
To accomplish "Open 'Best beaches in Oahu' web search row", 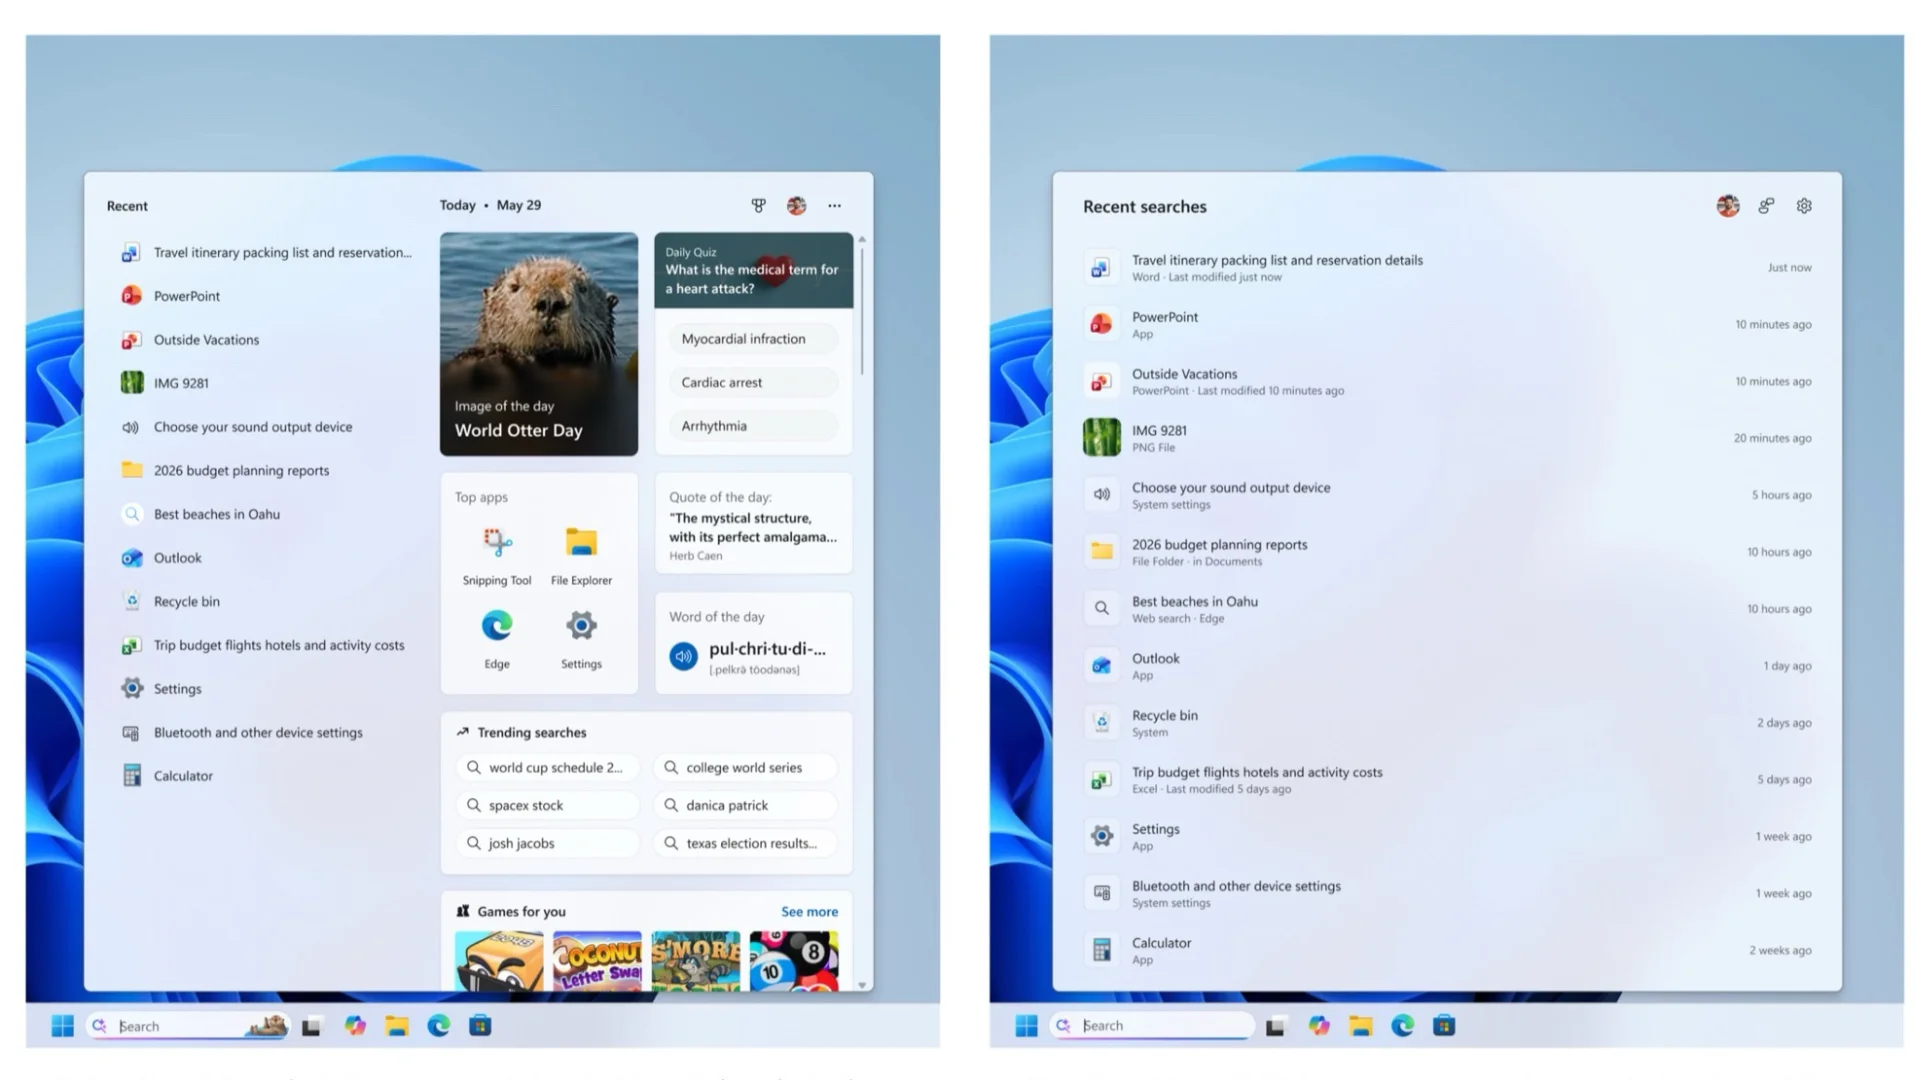I will [1447, 609].
